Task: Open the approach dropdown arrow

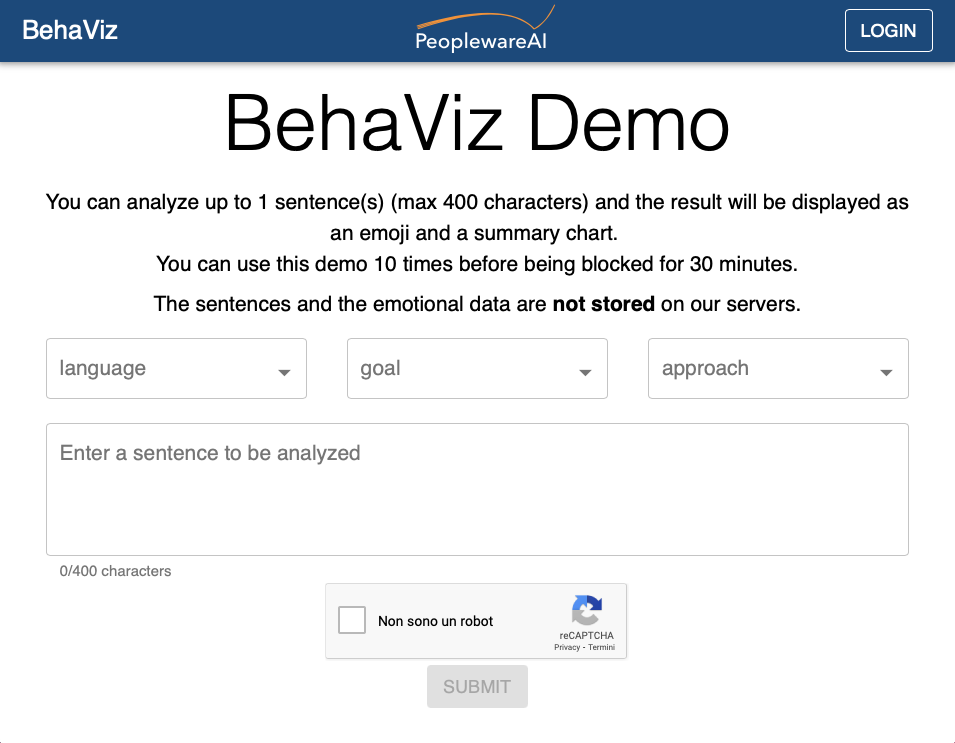Action: (x=886, y=369)
